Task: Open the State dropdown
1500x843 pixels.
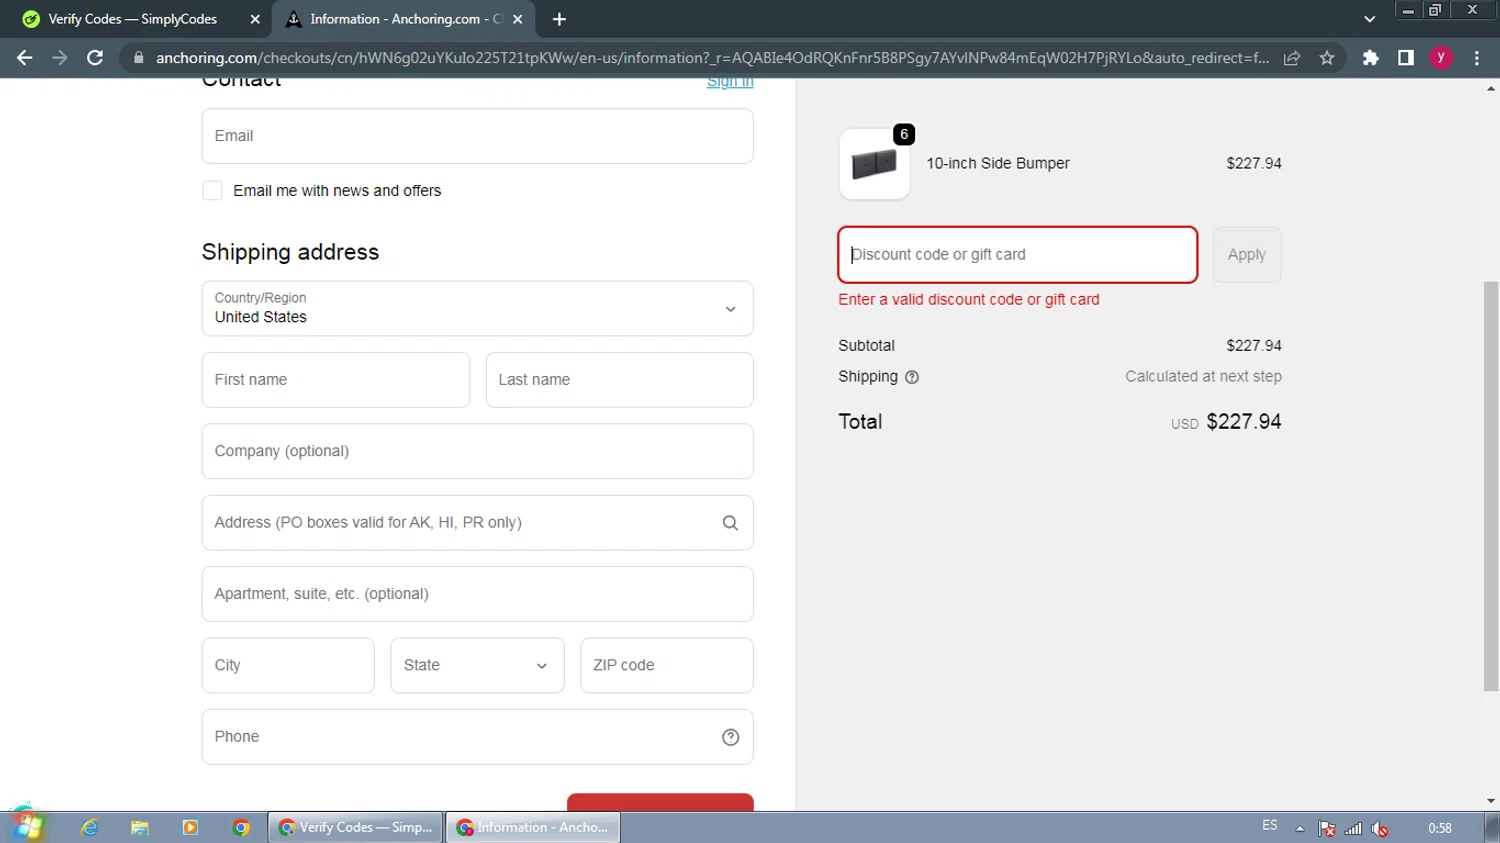Action: point(477,666)
